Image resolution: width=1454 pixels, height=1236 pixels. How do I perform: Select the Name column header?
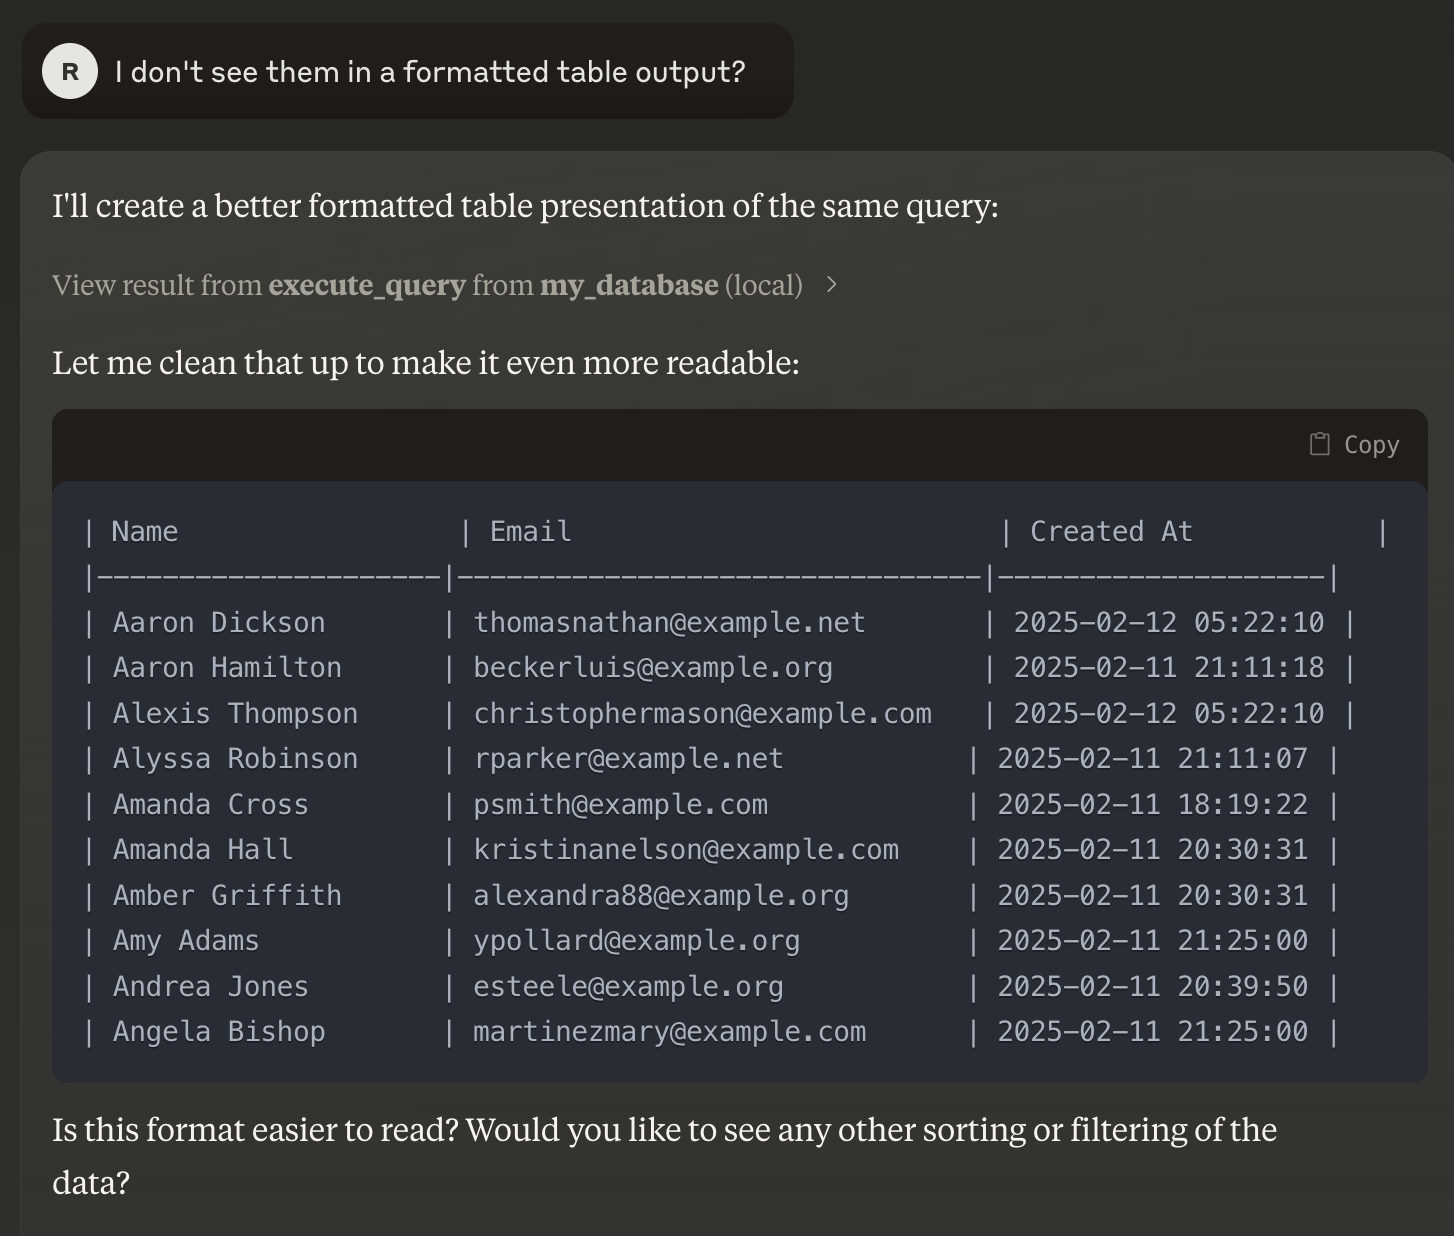(144, 531)
